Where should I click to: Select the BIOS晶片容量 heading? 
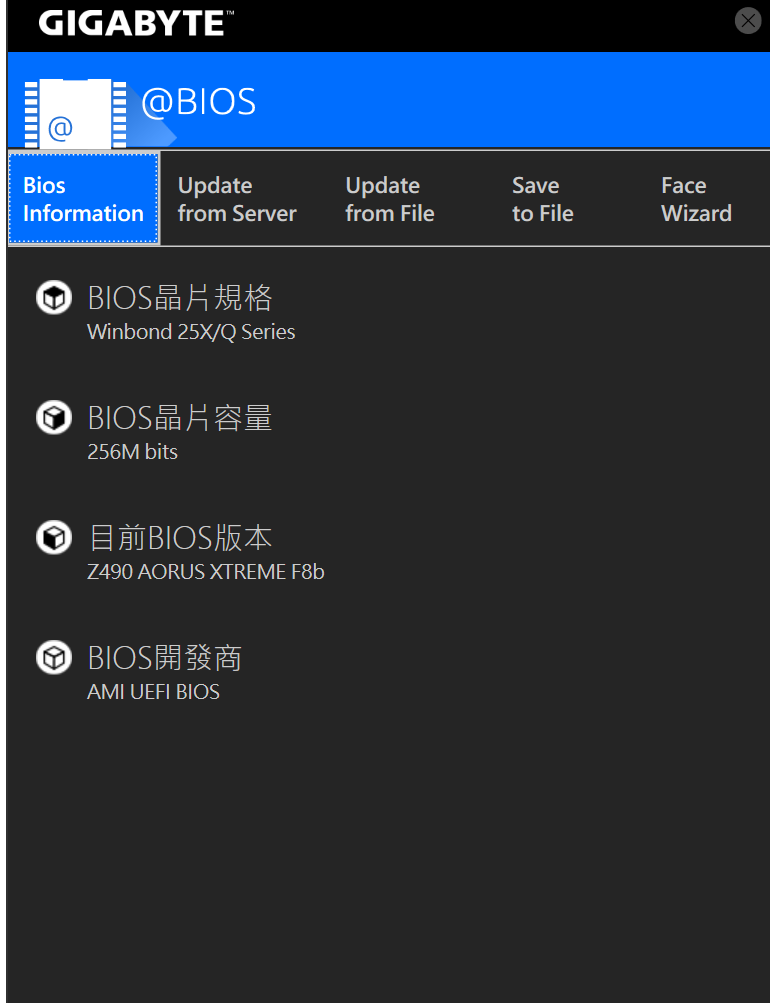pyautogui.click(x=180, y=418)
